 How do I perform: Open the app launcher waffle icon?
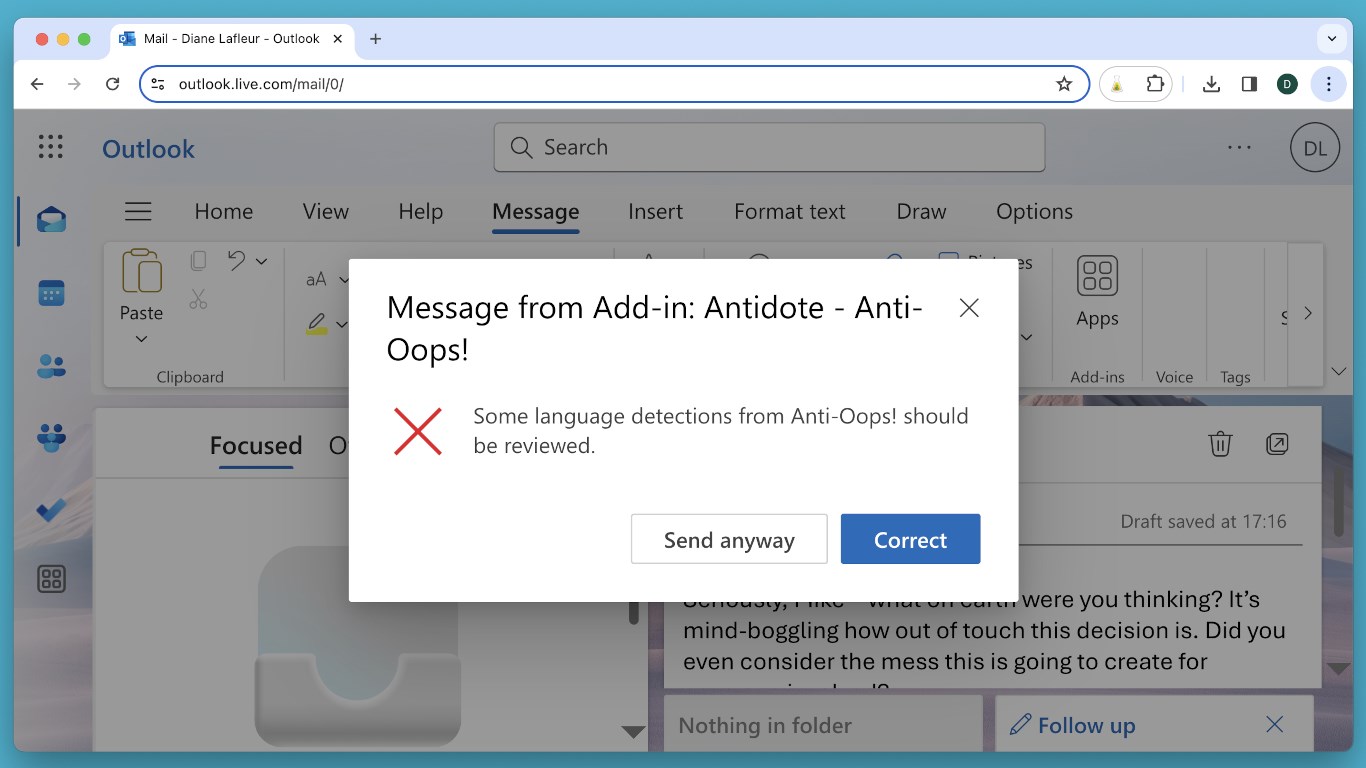click(x=51, y=147)
